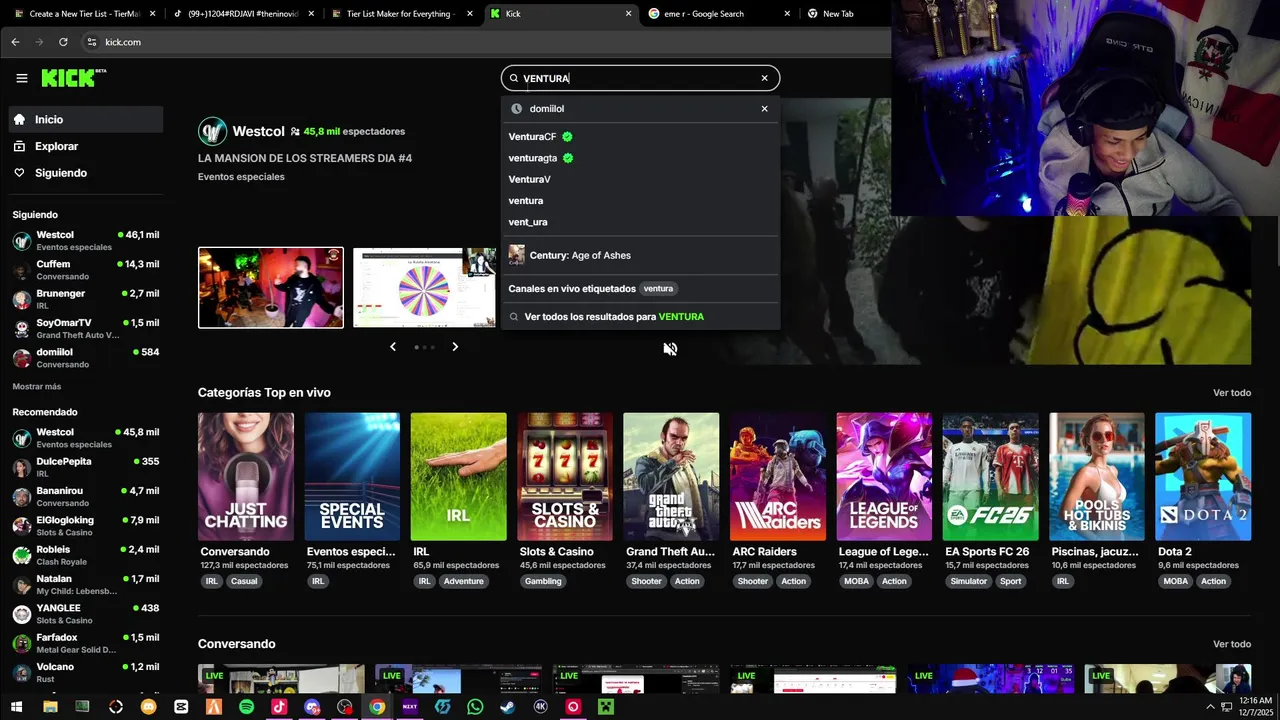This screenshot has height=720, width=1280.
Task: Open ElGlogloking recommended channel
Action: pos(86,526)
